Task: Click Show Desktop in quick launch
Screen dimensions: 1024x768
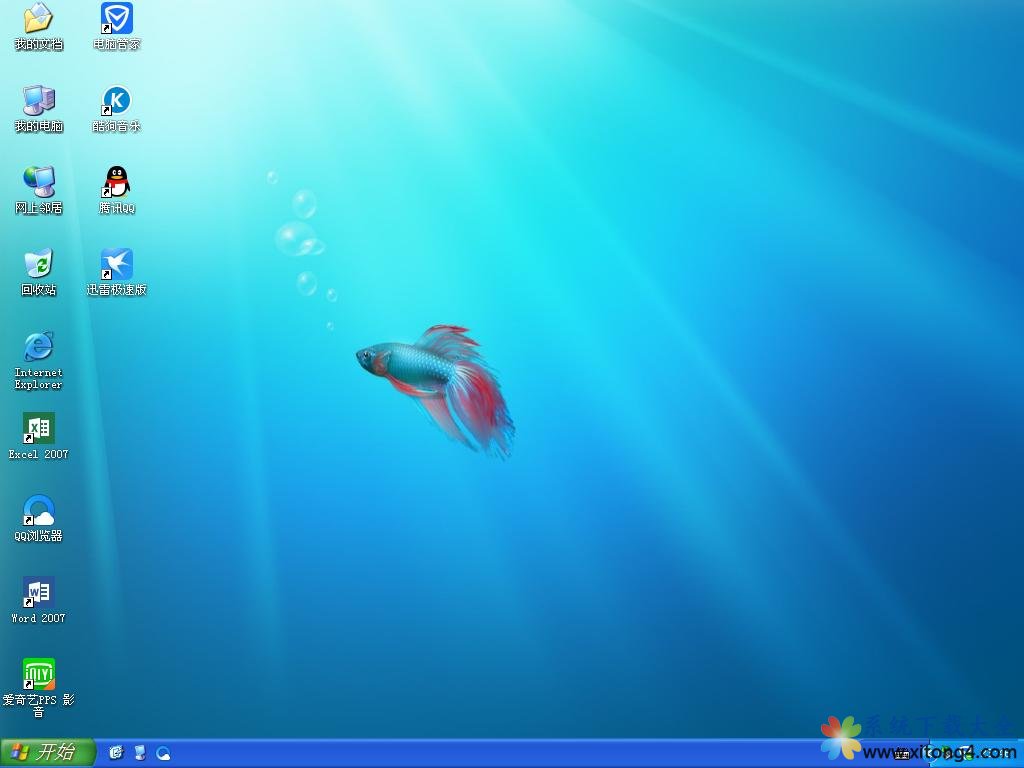Action: (x=140, y=752)
